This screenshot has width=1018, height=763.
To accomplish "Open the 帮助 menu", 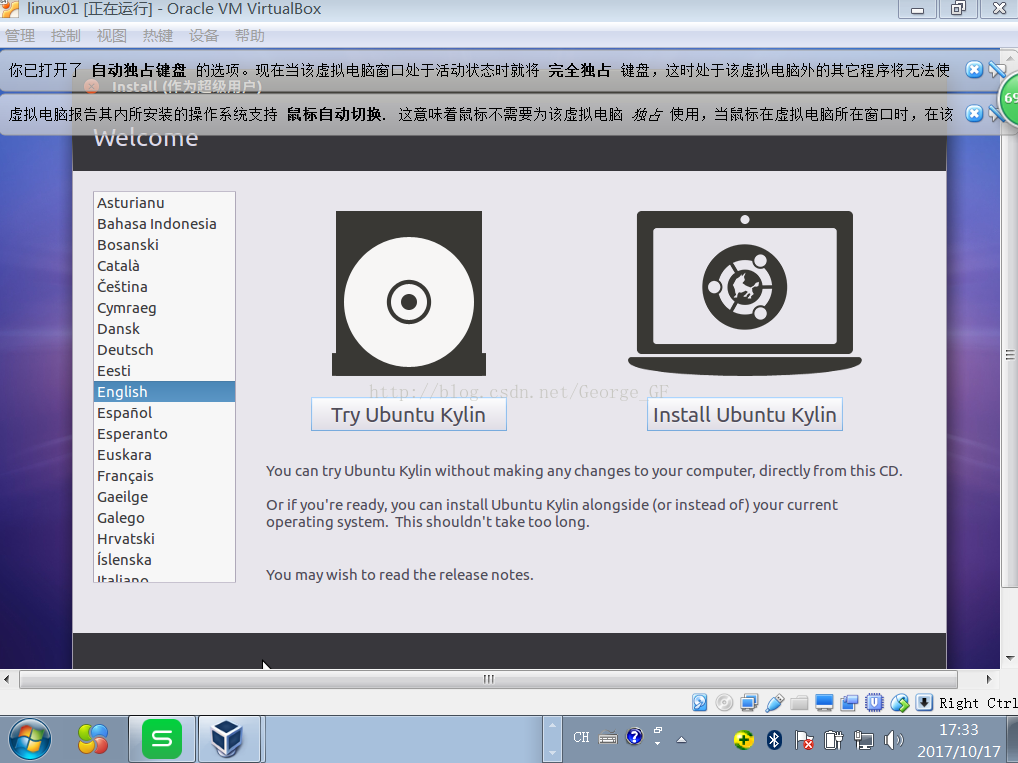I will [250, 36].
